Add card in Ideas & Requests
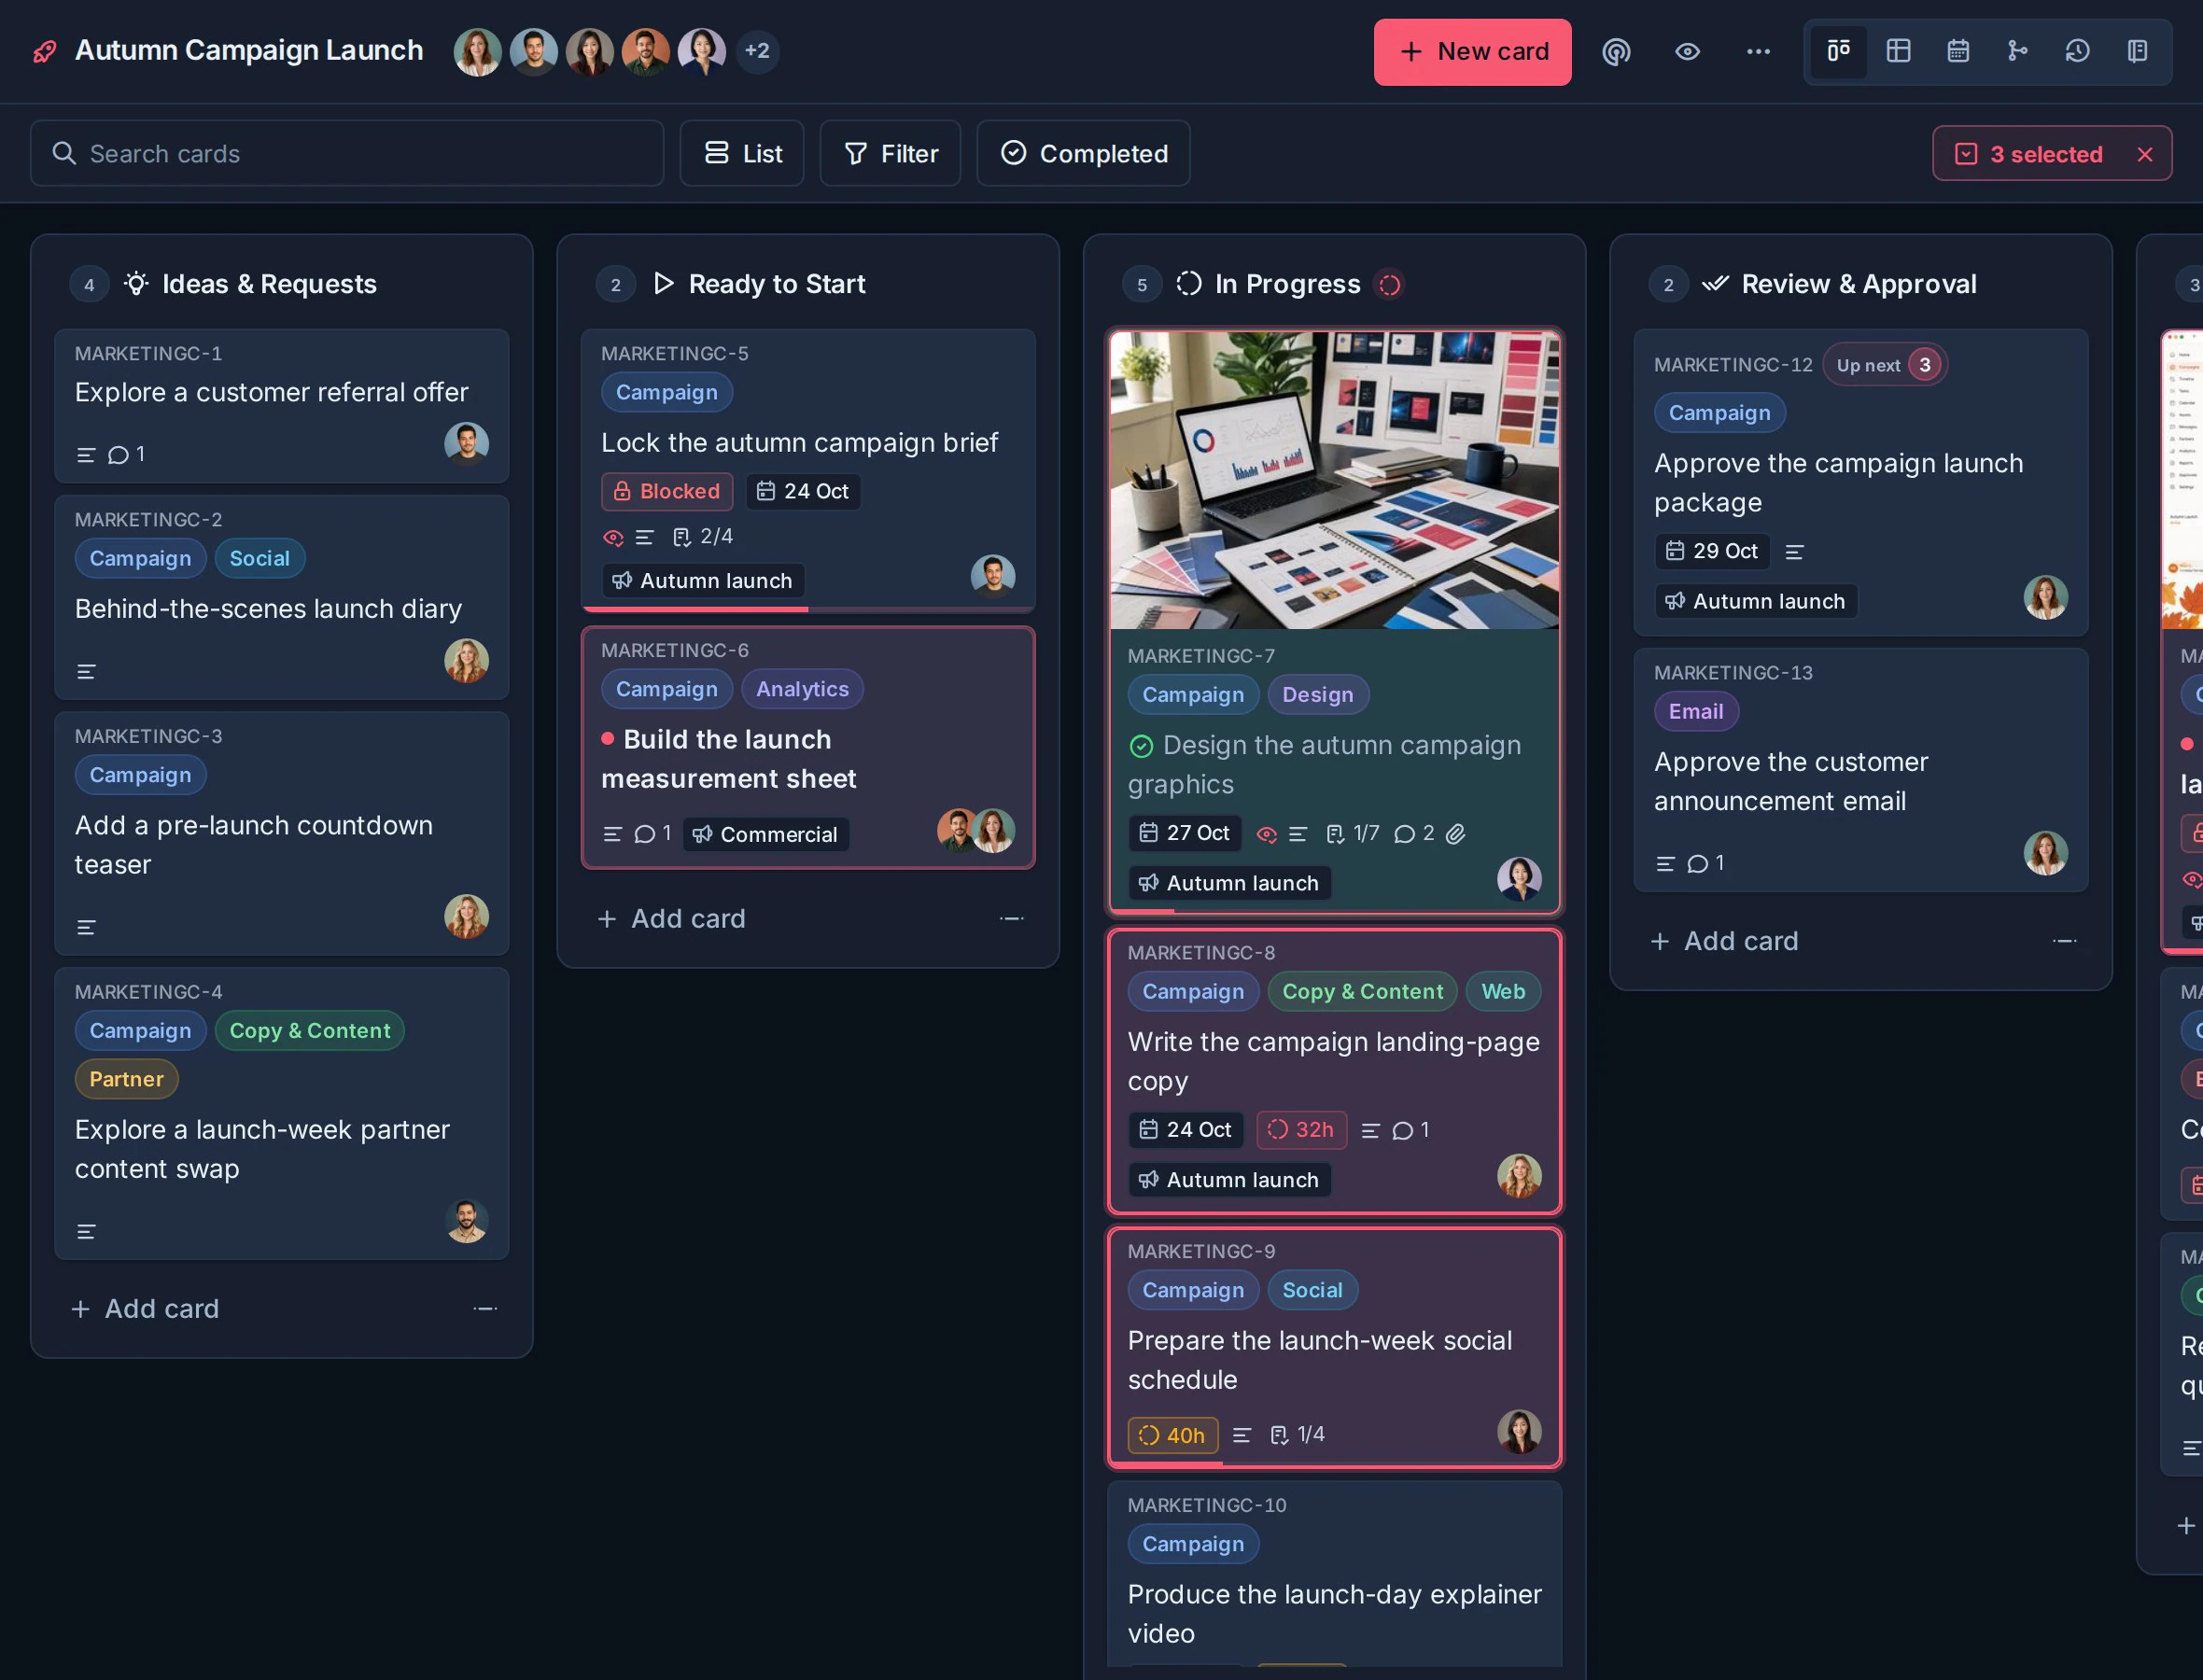2203x1680 pixels. (x=145, y=1308)
